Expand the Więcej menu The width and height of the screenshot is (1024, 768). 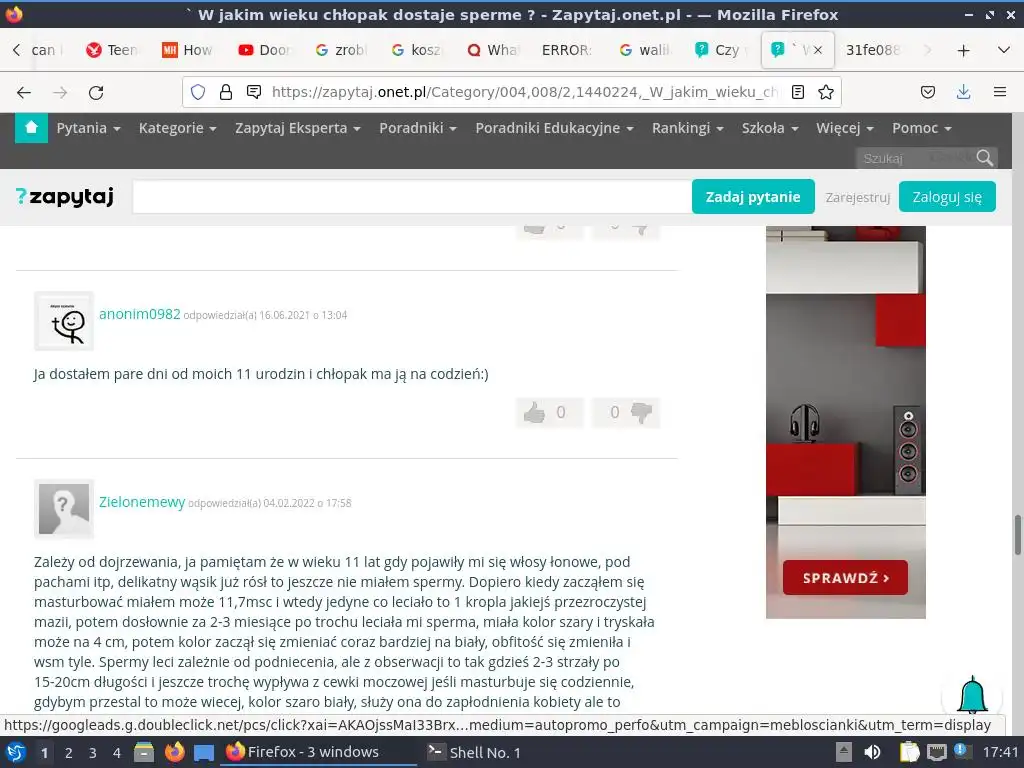pos(844,128)
